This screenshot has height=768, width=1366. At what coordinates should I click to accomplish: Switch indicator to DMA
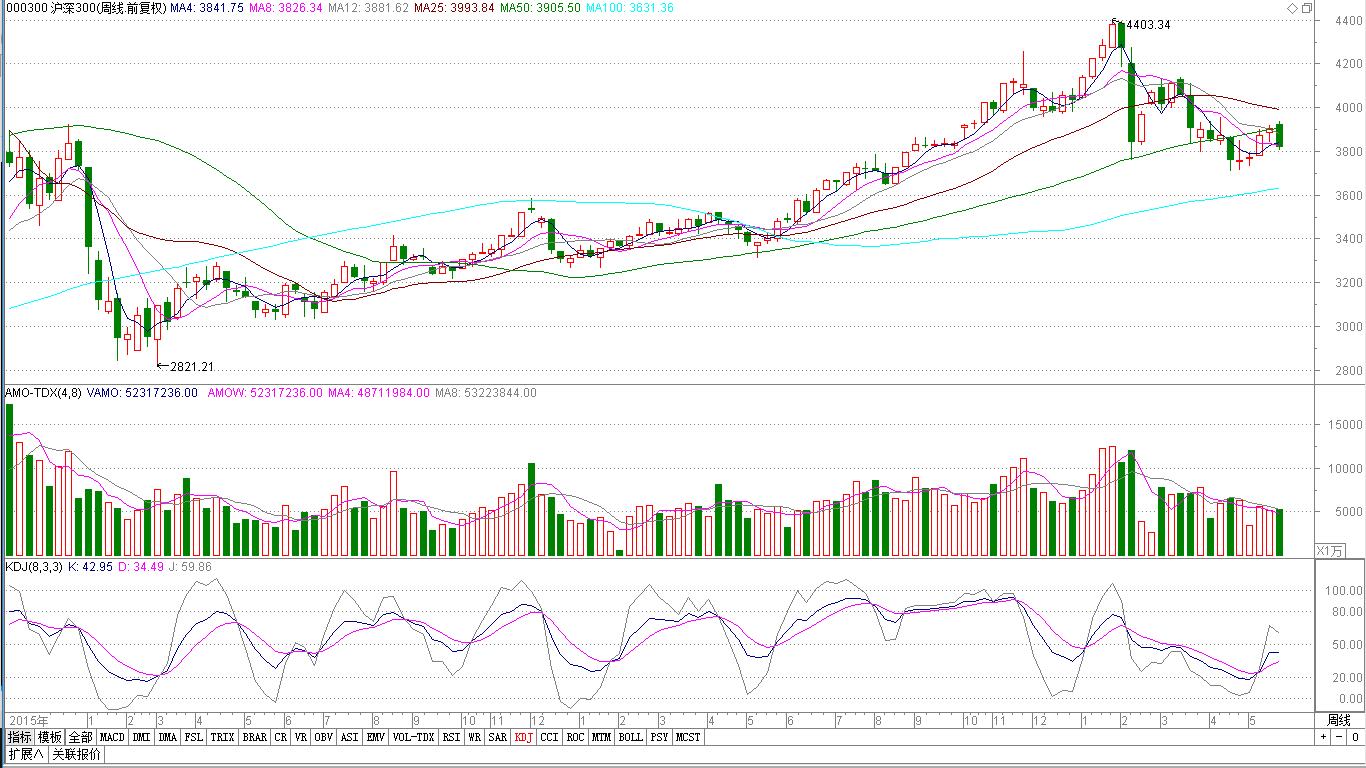point(168,737)
